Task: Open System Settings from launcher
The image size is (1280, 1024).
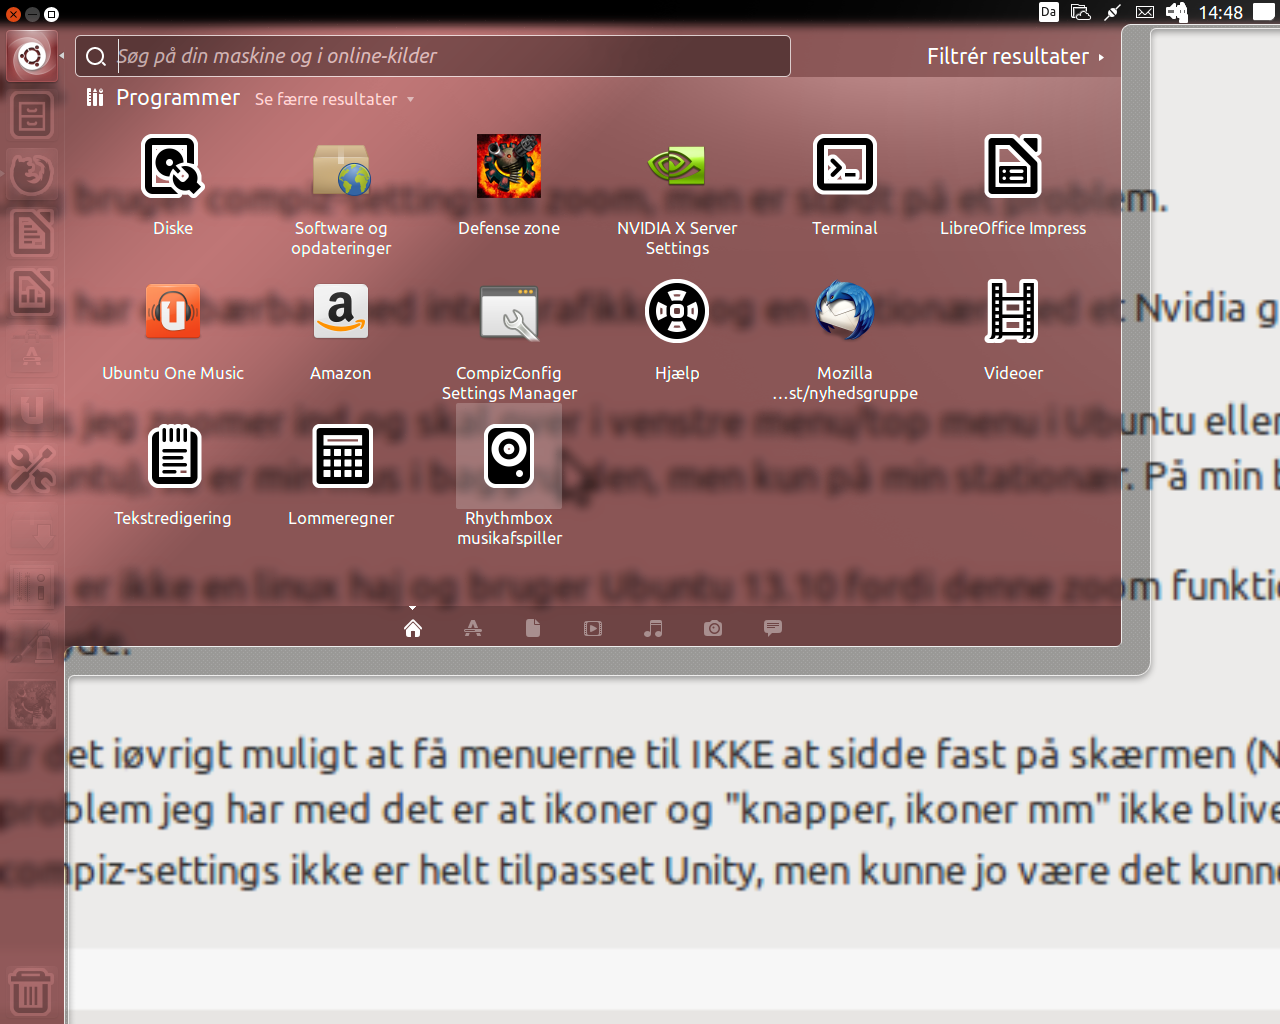Action: (32, 469)
